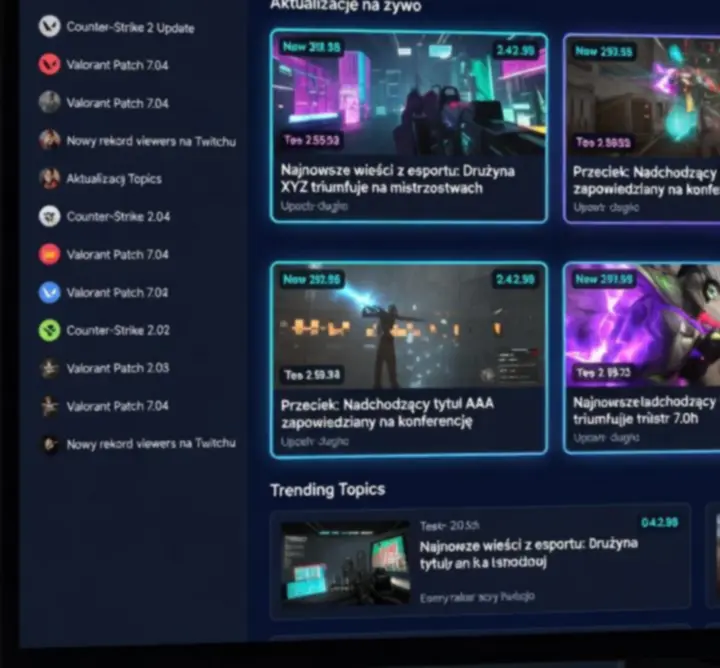Image resolution: width=720 pixels, height=668 pixels.
Task: Open trending headline Najnowze wieści z esportu: Drużyna tytuły
Action: coord(529,554)
